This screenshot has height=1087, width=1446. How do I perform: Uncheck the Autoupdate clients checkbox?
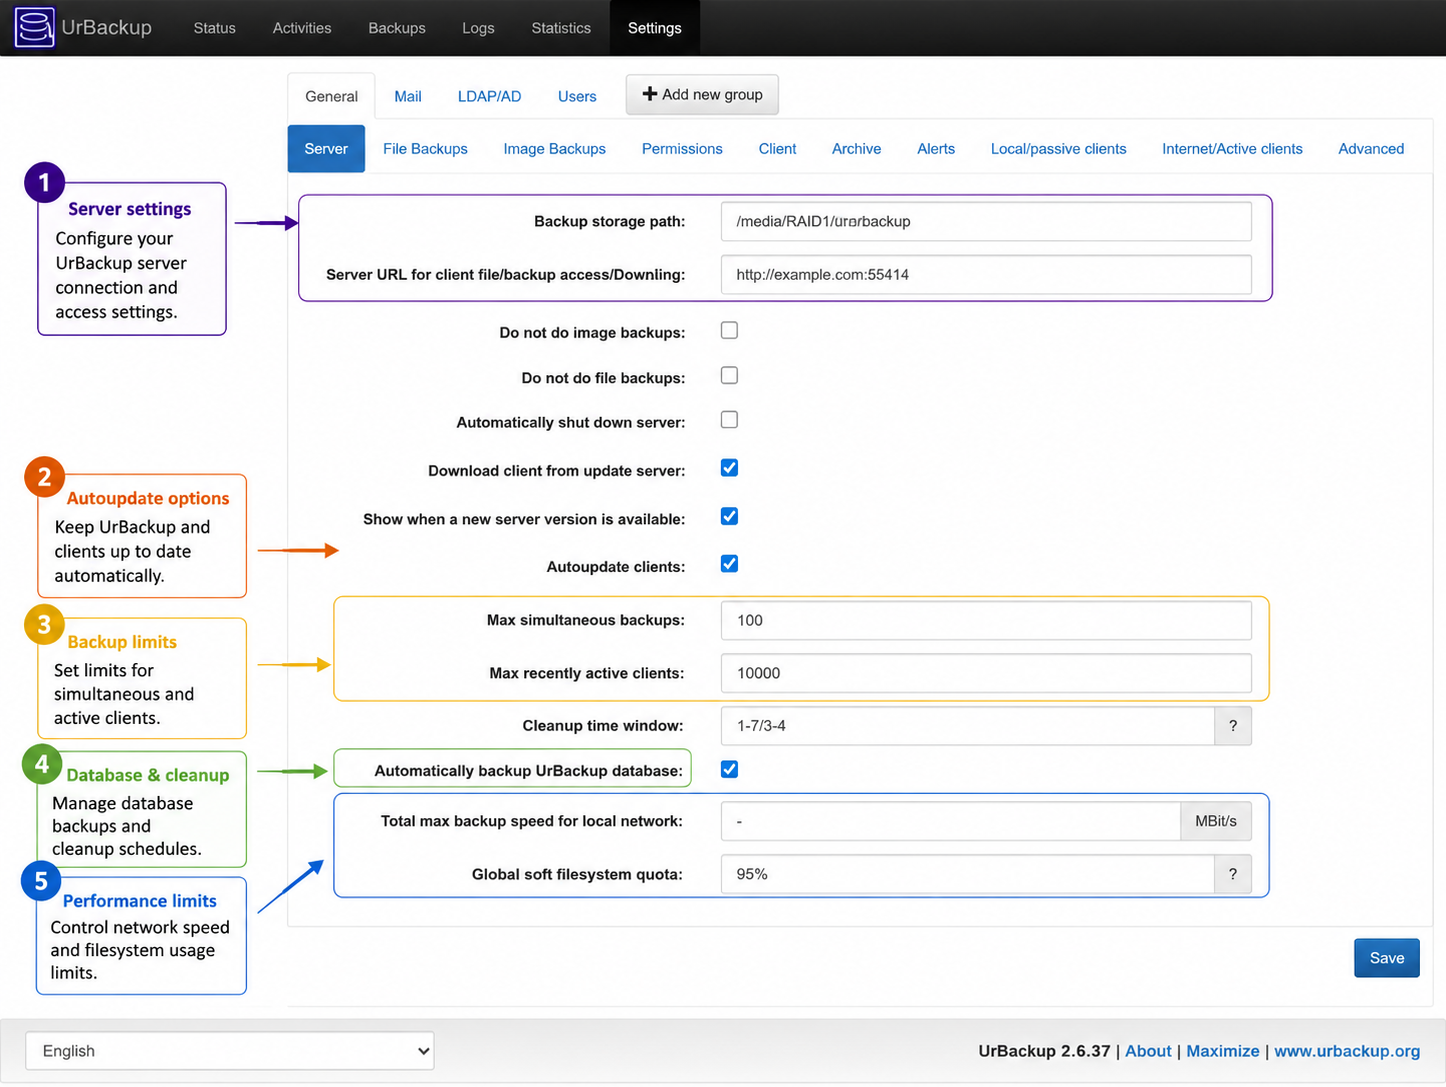point(729,564)
